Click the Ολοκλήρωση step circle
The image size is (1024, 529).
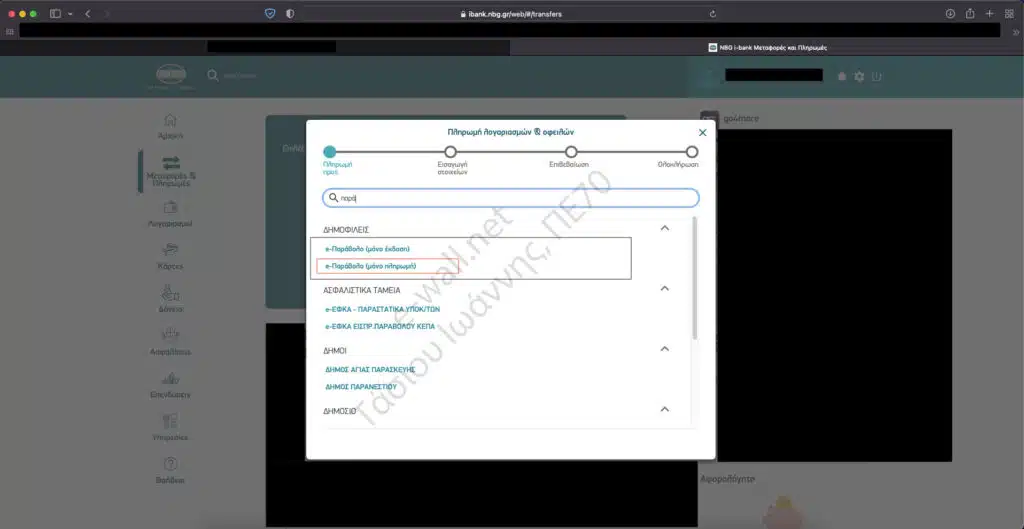692,152
